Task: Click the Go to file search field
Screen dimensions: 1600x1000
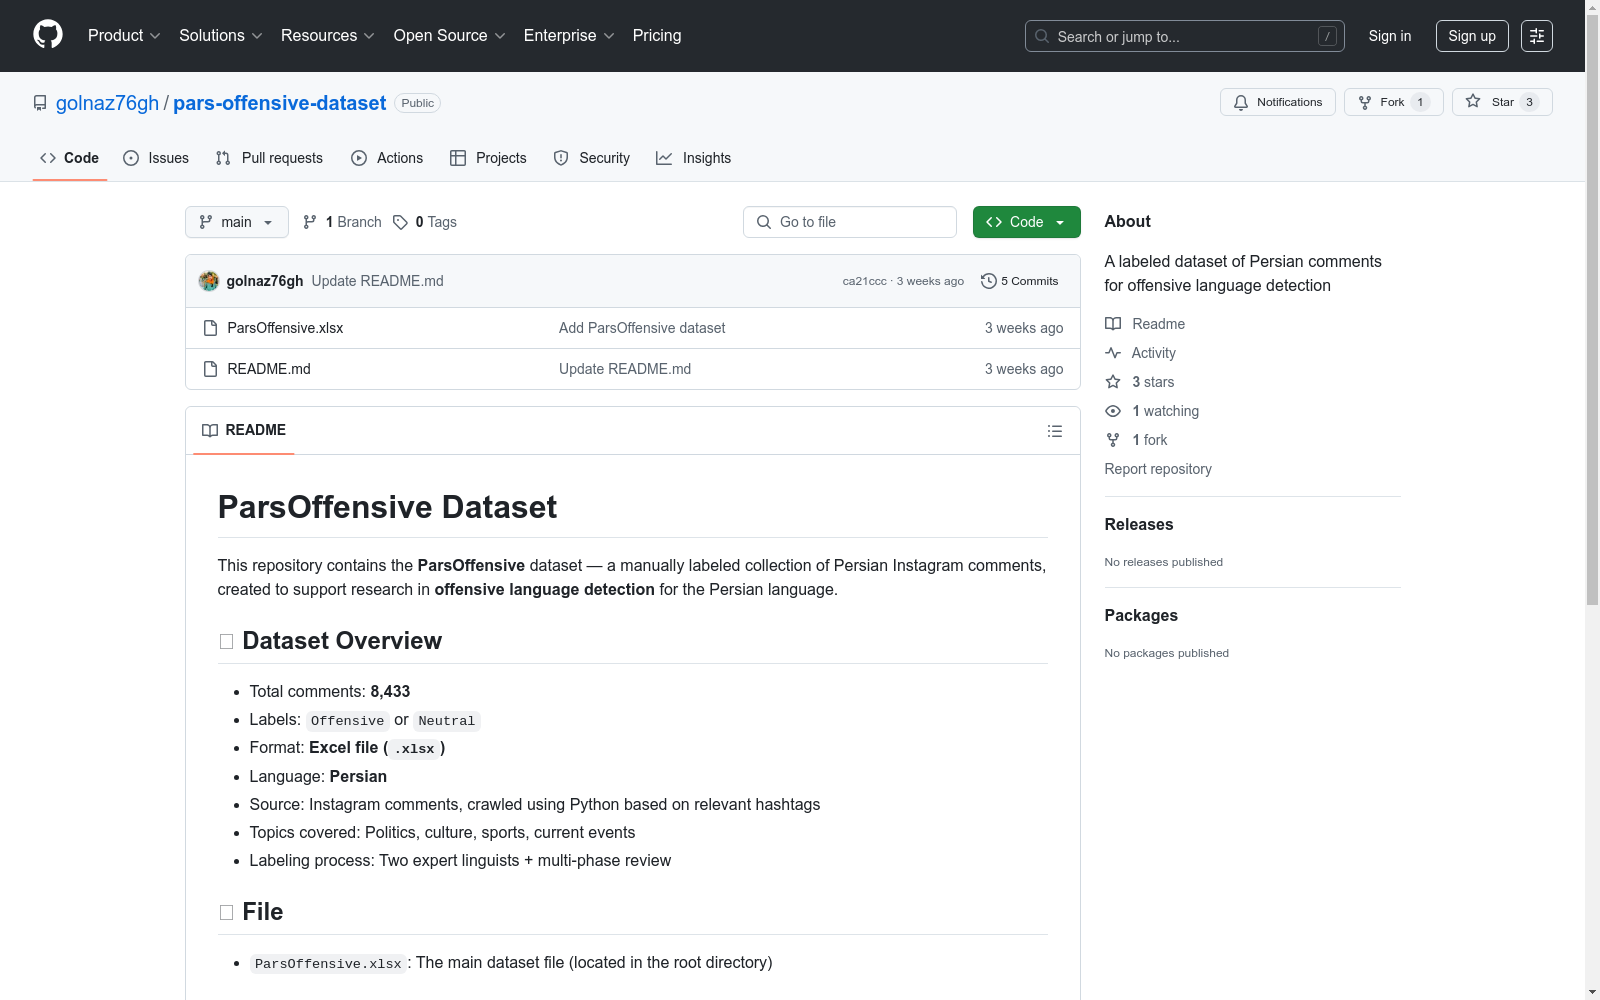Action: [850, 222]
